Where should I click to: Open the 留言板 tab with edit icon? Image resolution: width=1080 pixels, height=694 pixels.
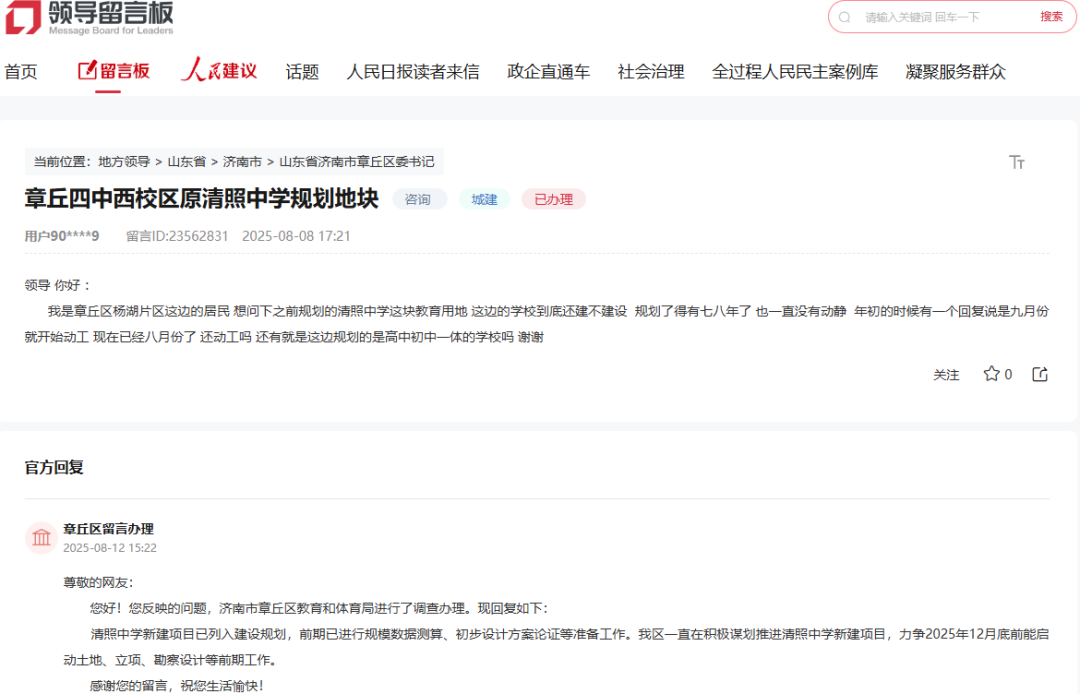[x=113, y=71]
